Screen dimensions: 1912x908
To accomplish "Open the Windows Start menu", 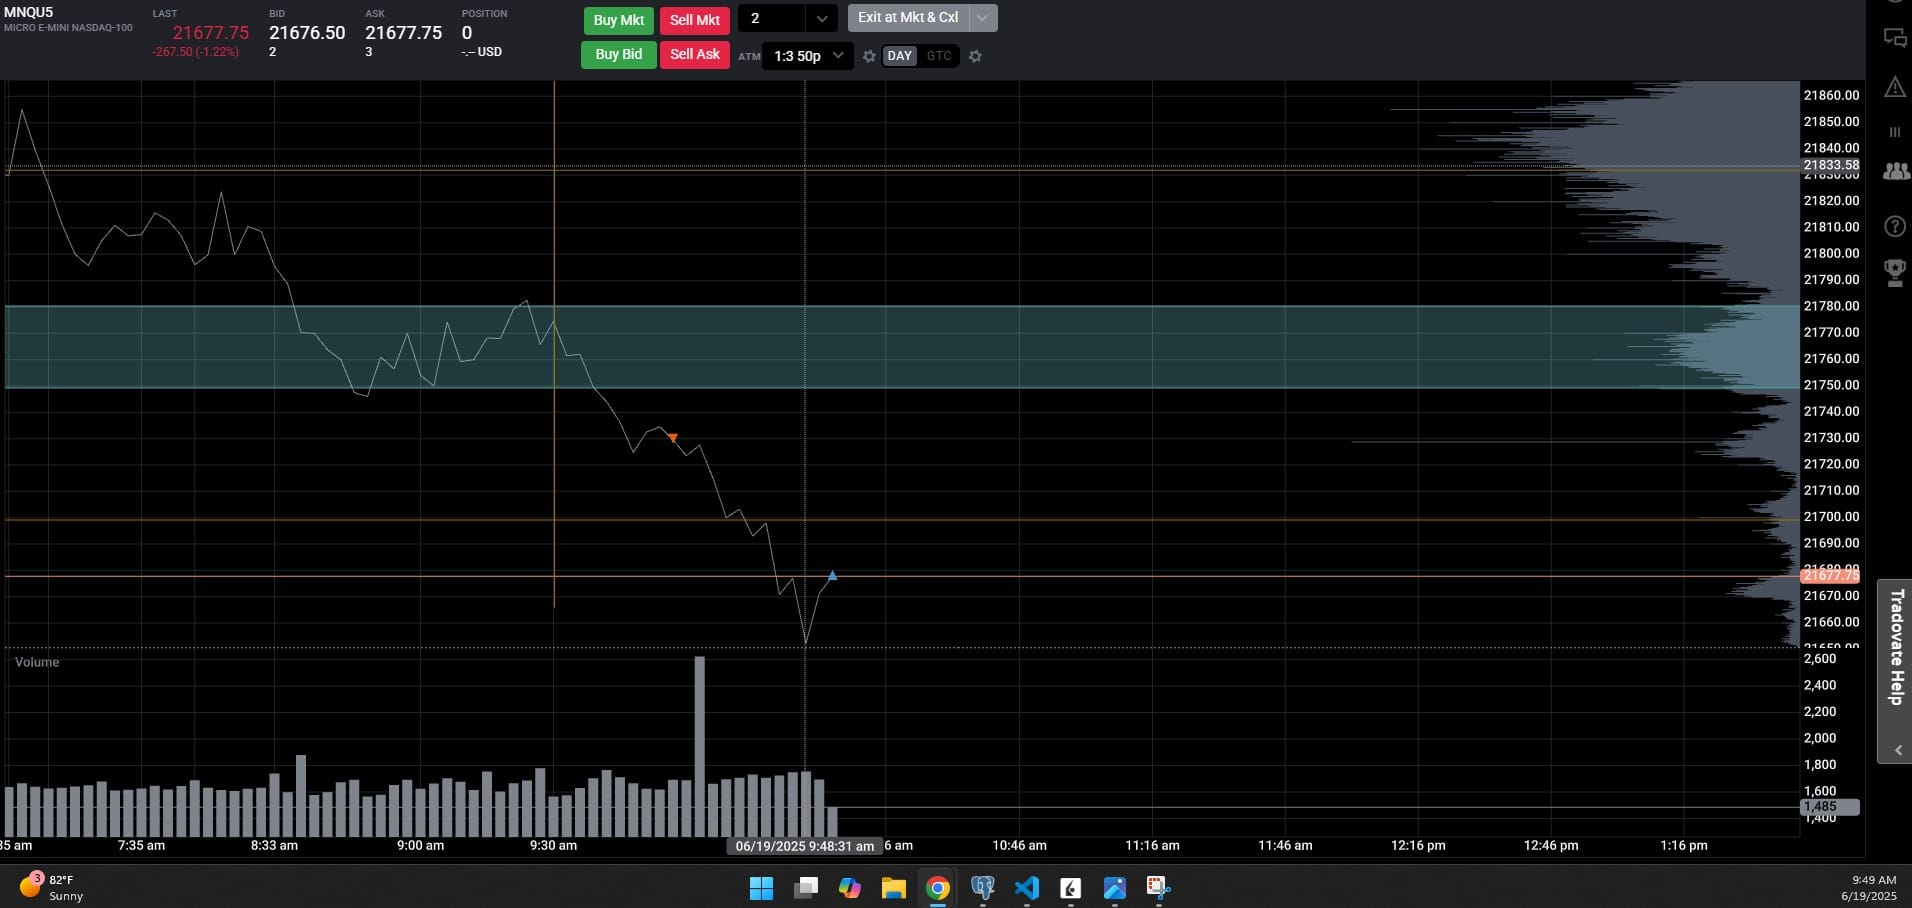I will click(x=761, y=887).
